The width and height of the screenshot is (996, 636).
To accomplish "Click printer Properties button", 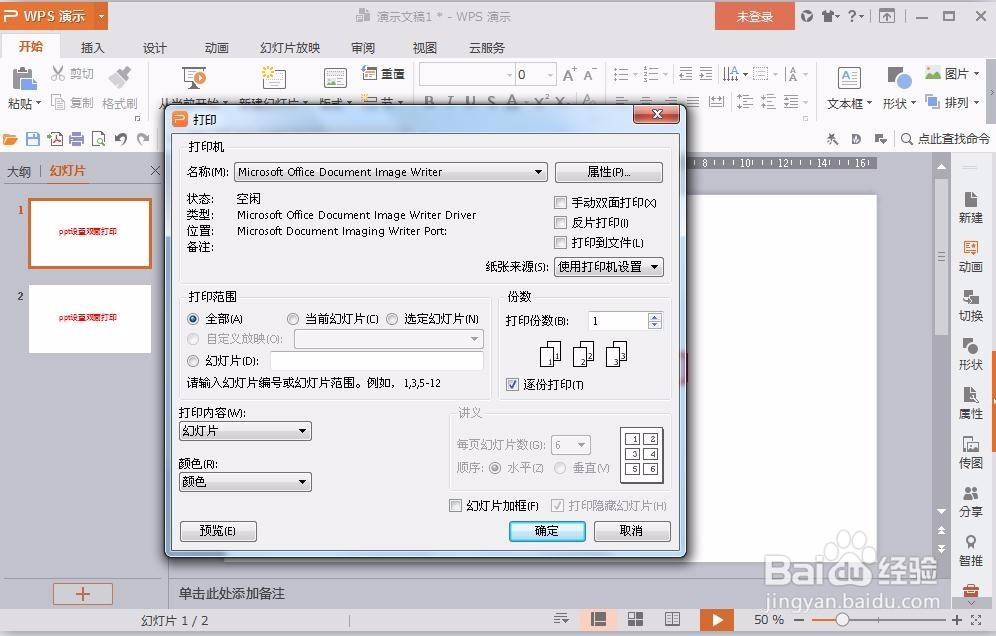I will pos(609,172).
